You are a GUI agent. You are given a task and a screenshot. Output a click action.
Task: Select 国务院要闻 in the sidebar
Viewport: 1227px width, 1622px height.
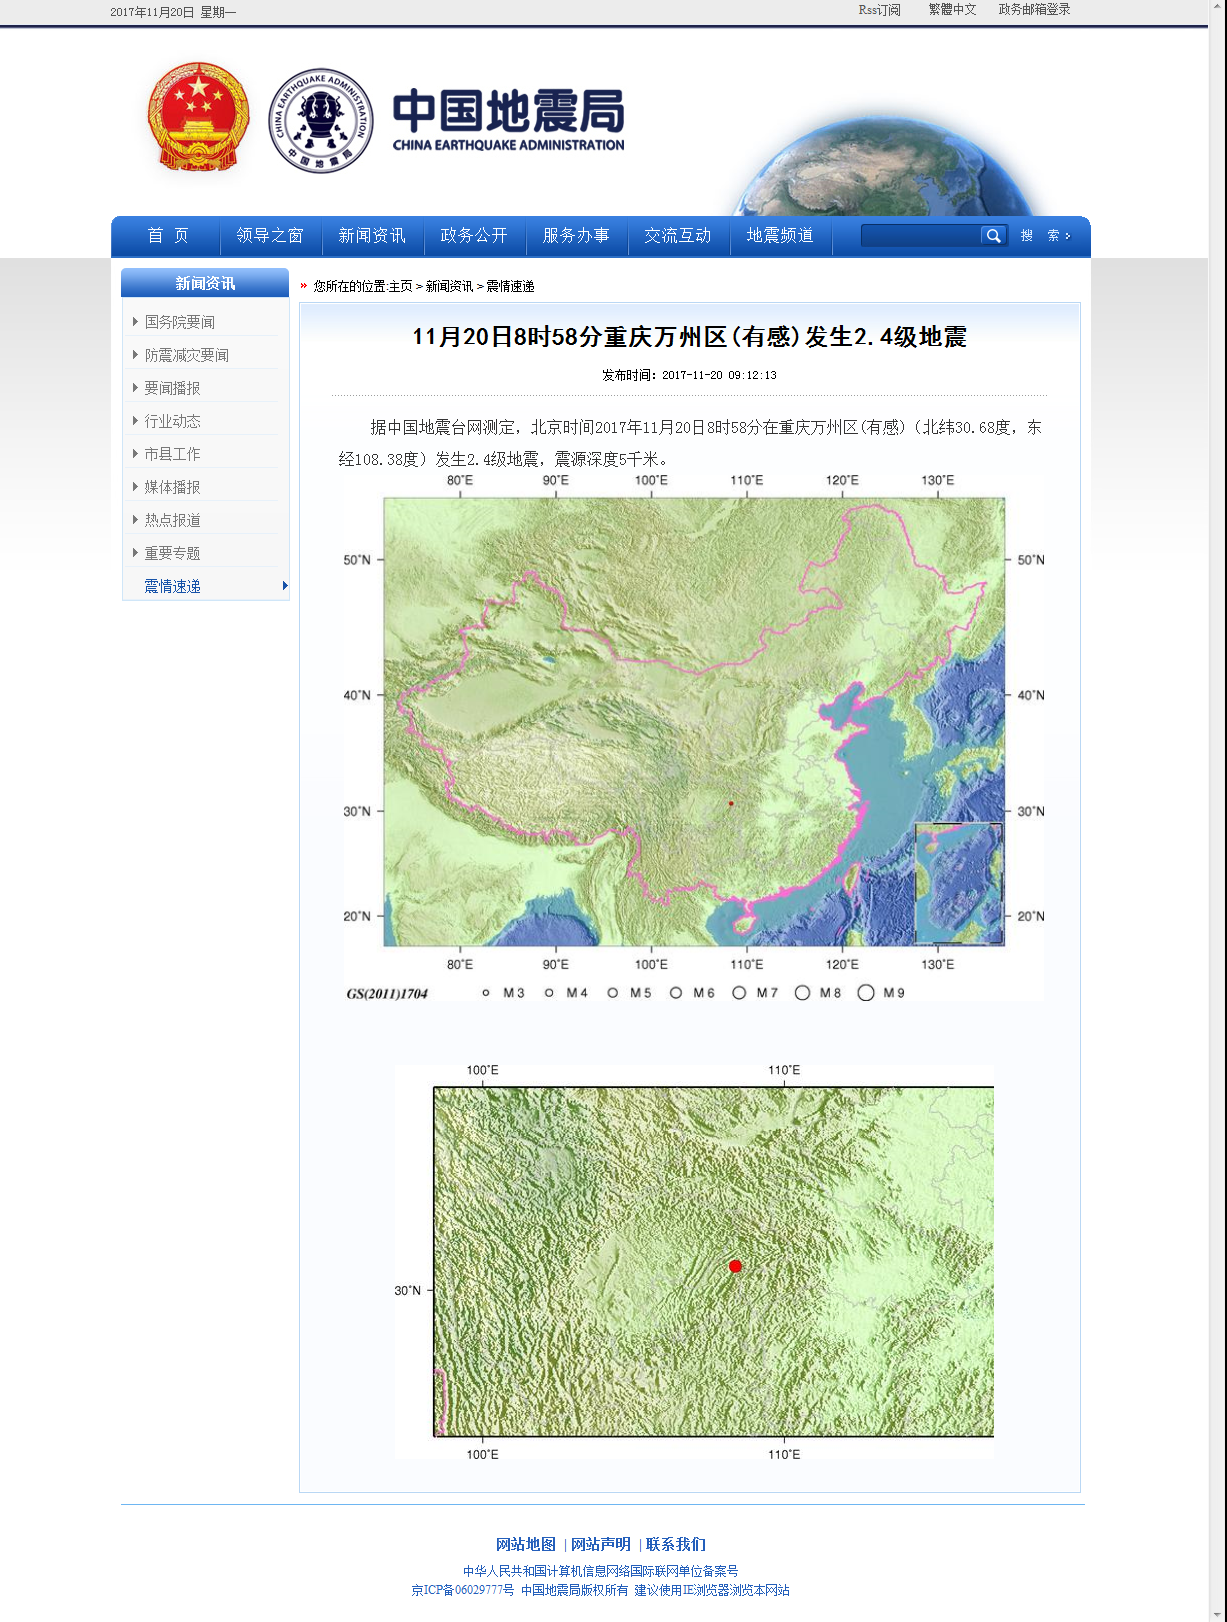pyautogui.click(x=180, y=322)
